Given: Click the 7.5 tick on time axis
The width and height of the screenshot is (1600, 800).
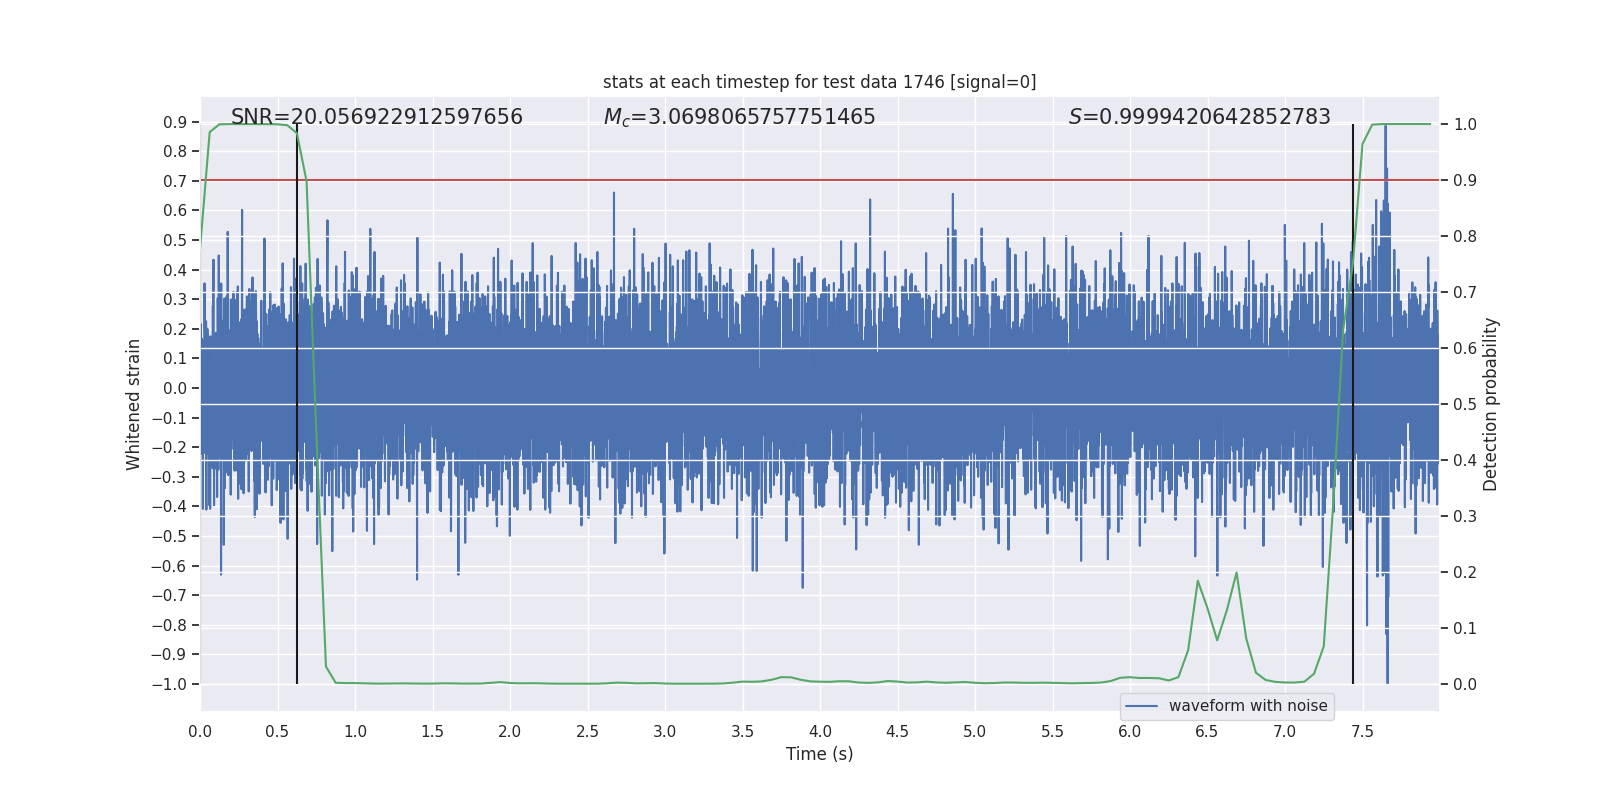Looking at the screenshot, I should [1362, 731].
